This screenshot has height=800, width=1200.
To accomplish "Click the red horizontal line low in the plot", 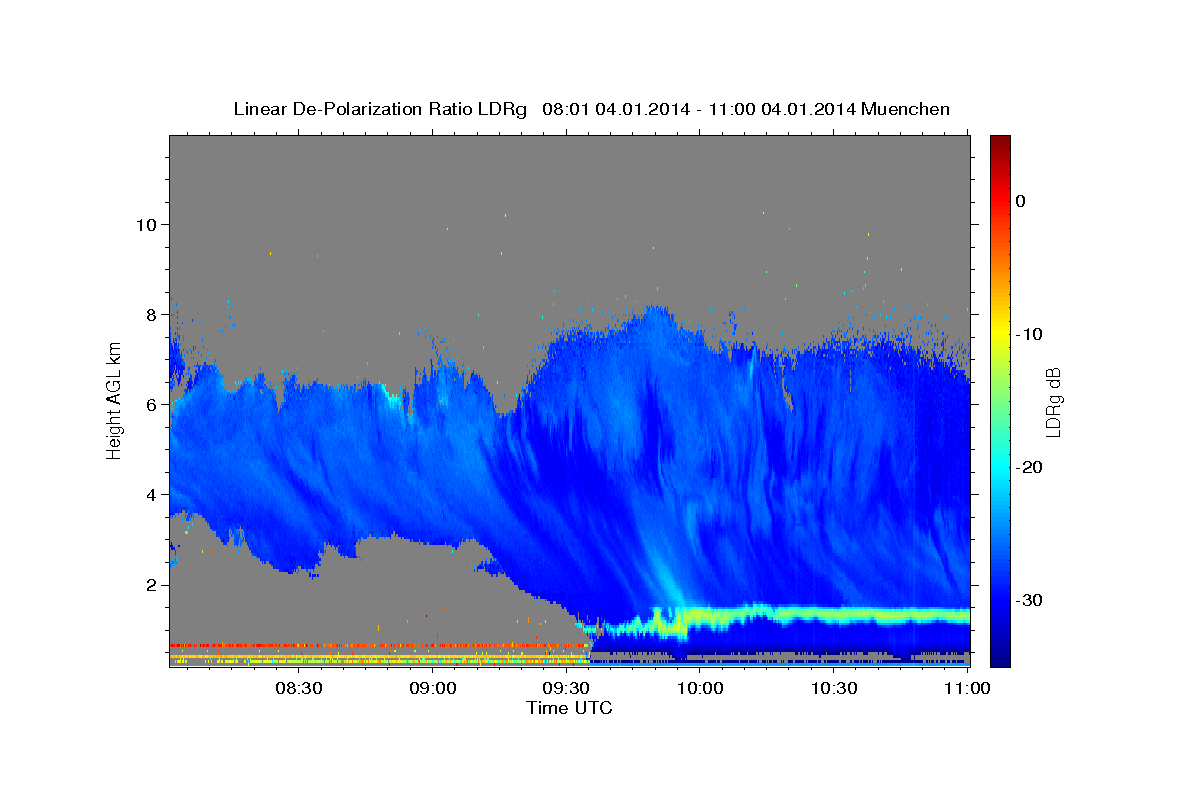I will [378, 645].
